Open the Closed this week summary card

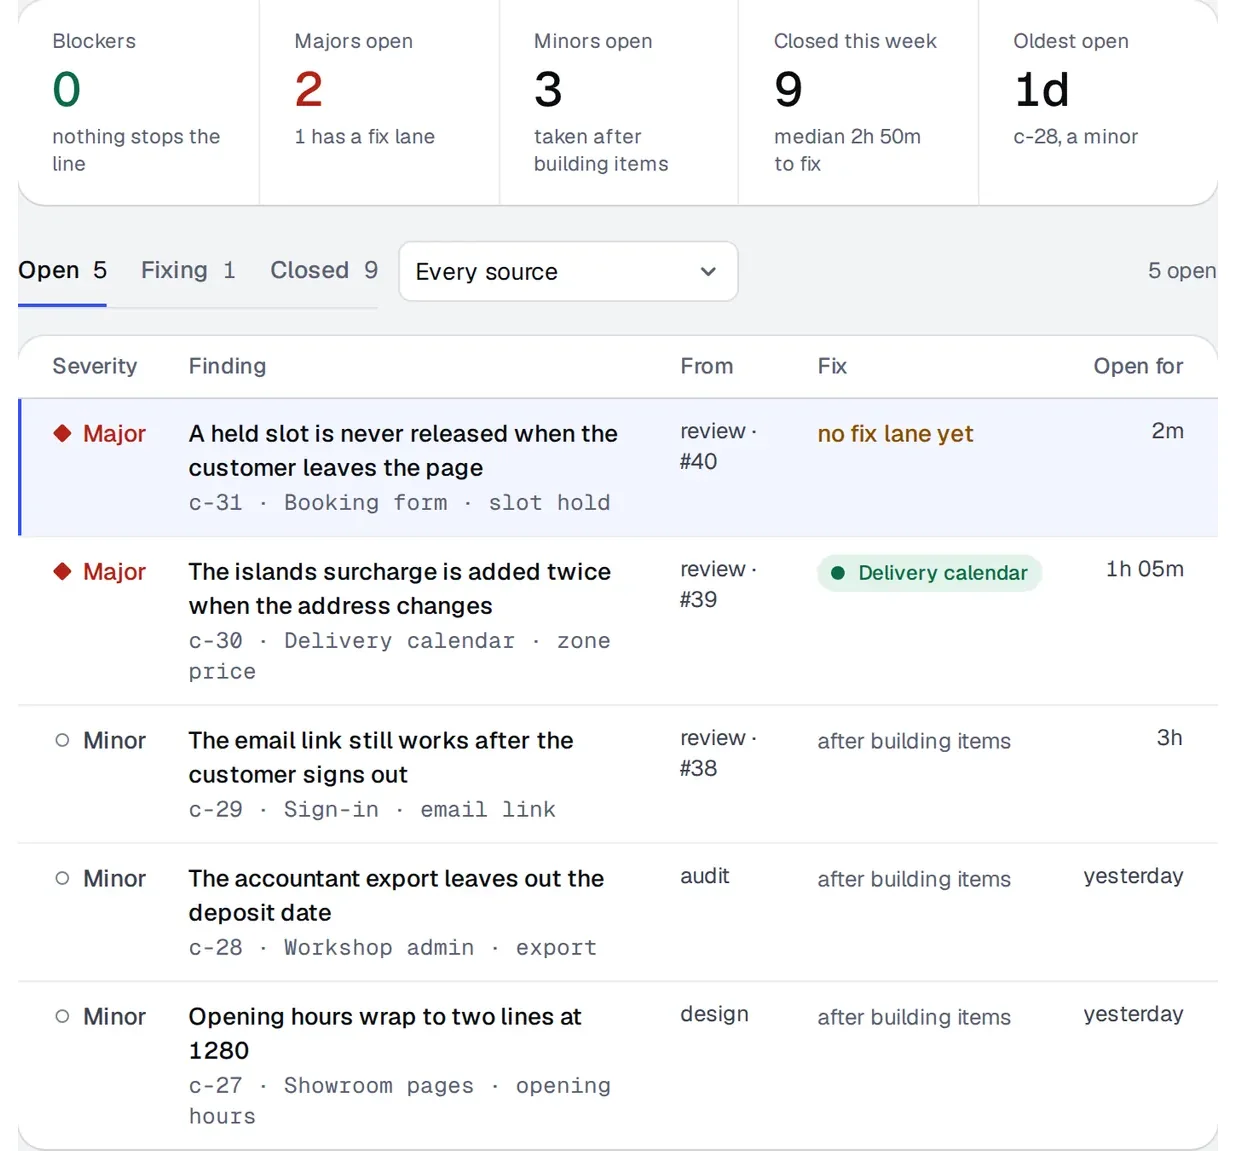pyautogui.click(x=858, y=103)
